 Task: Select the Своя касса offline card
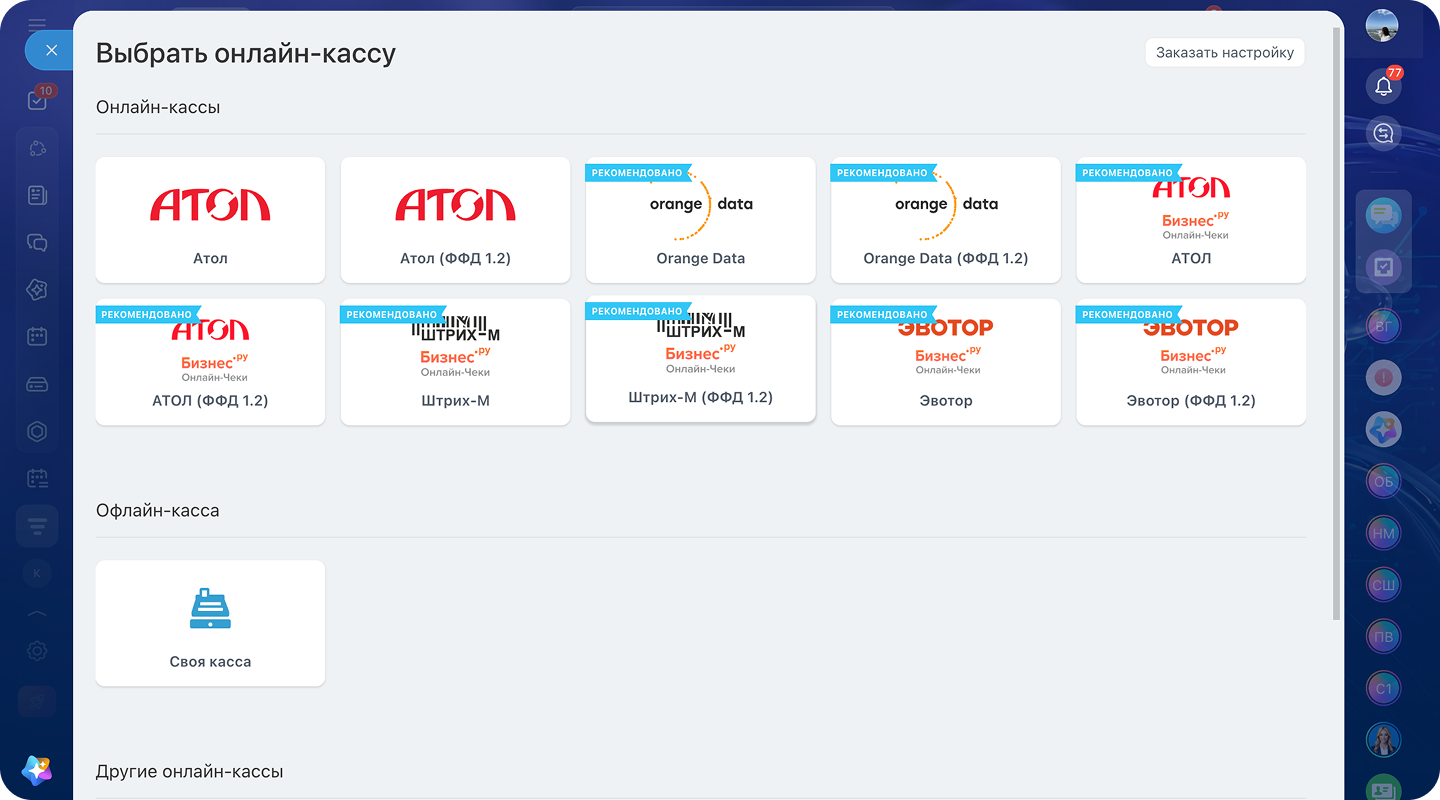(210, 623)
